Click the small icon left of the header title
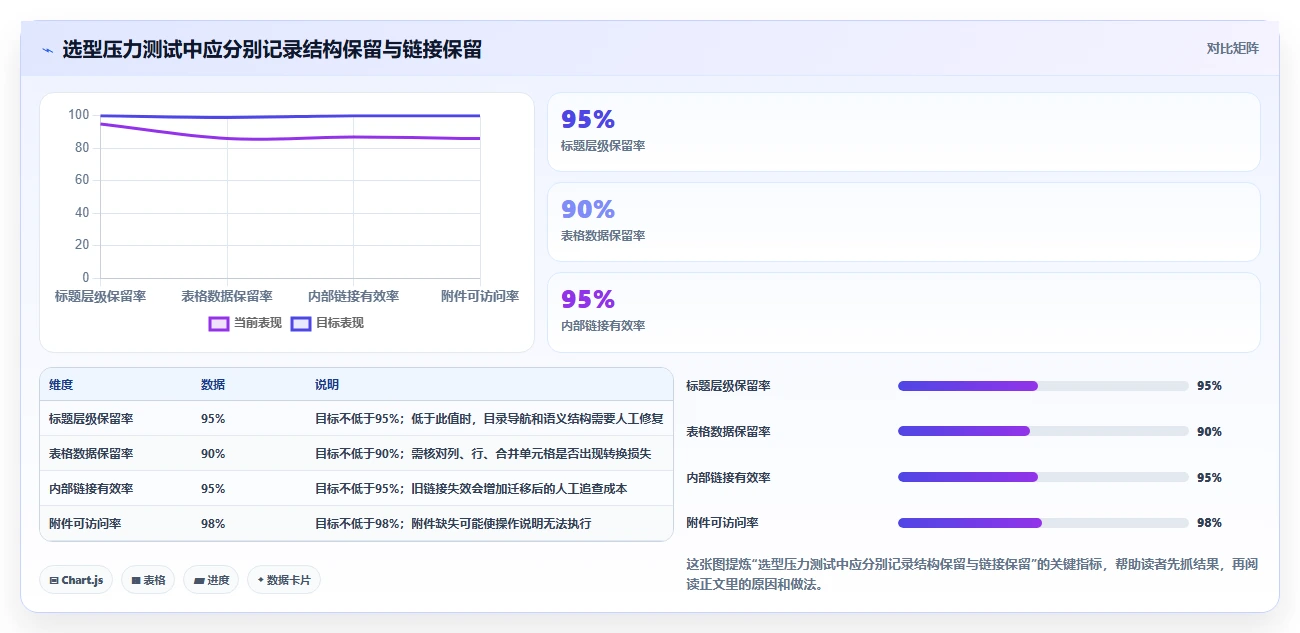Viewport: 1300px width, 633px height. [x=47, y=50]
